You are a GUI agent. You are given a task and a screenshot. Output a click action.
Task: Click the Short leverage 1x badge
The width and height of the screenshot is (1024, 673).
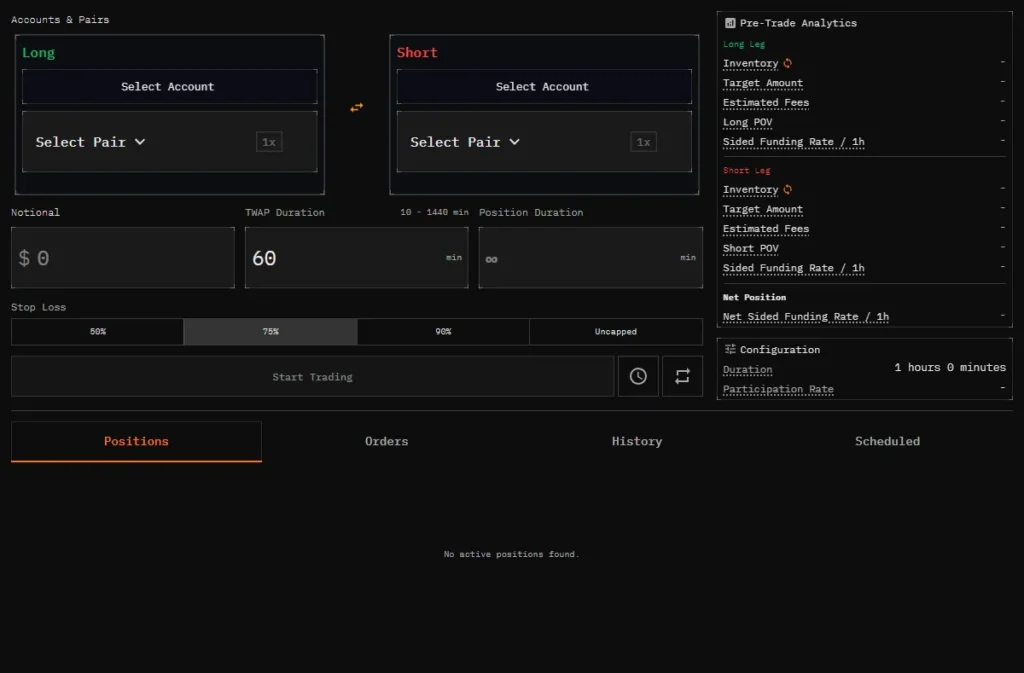click(x=644, y=142)
